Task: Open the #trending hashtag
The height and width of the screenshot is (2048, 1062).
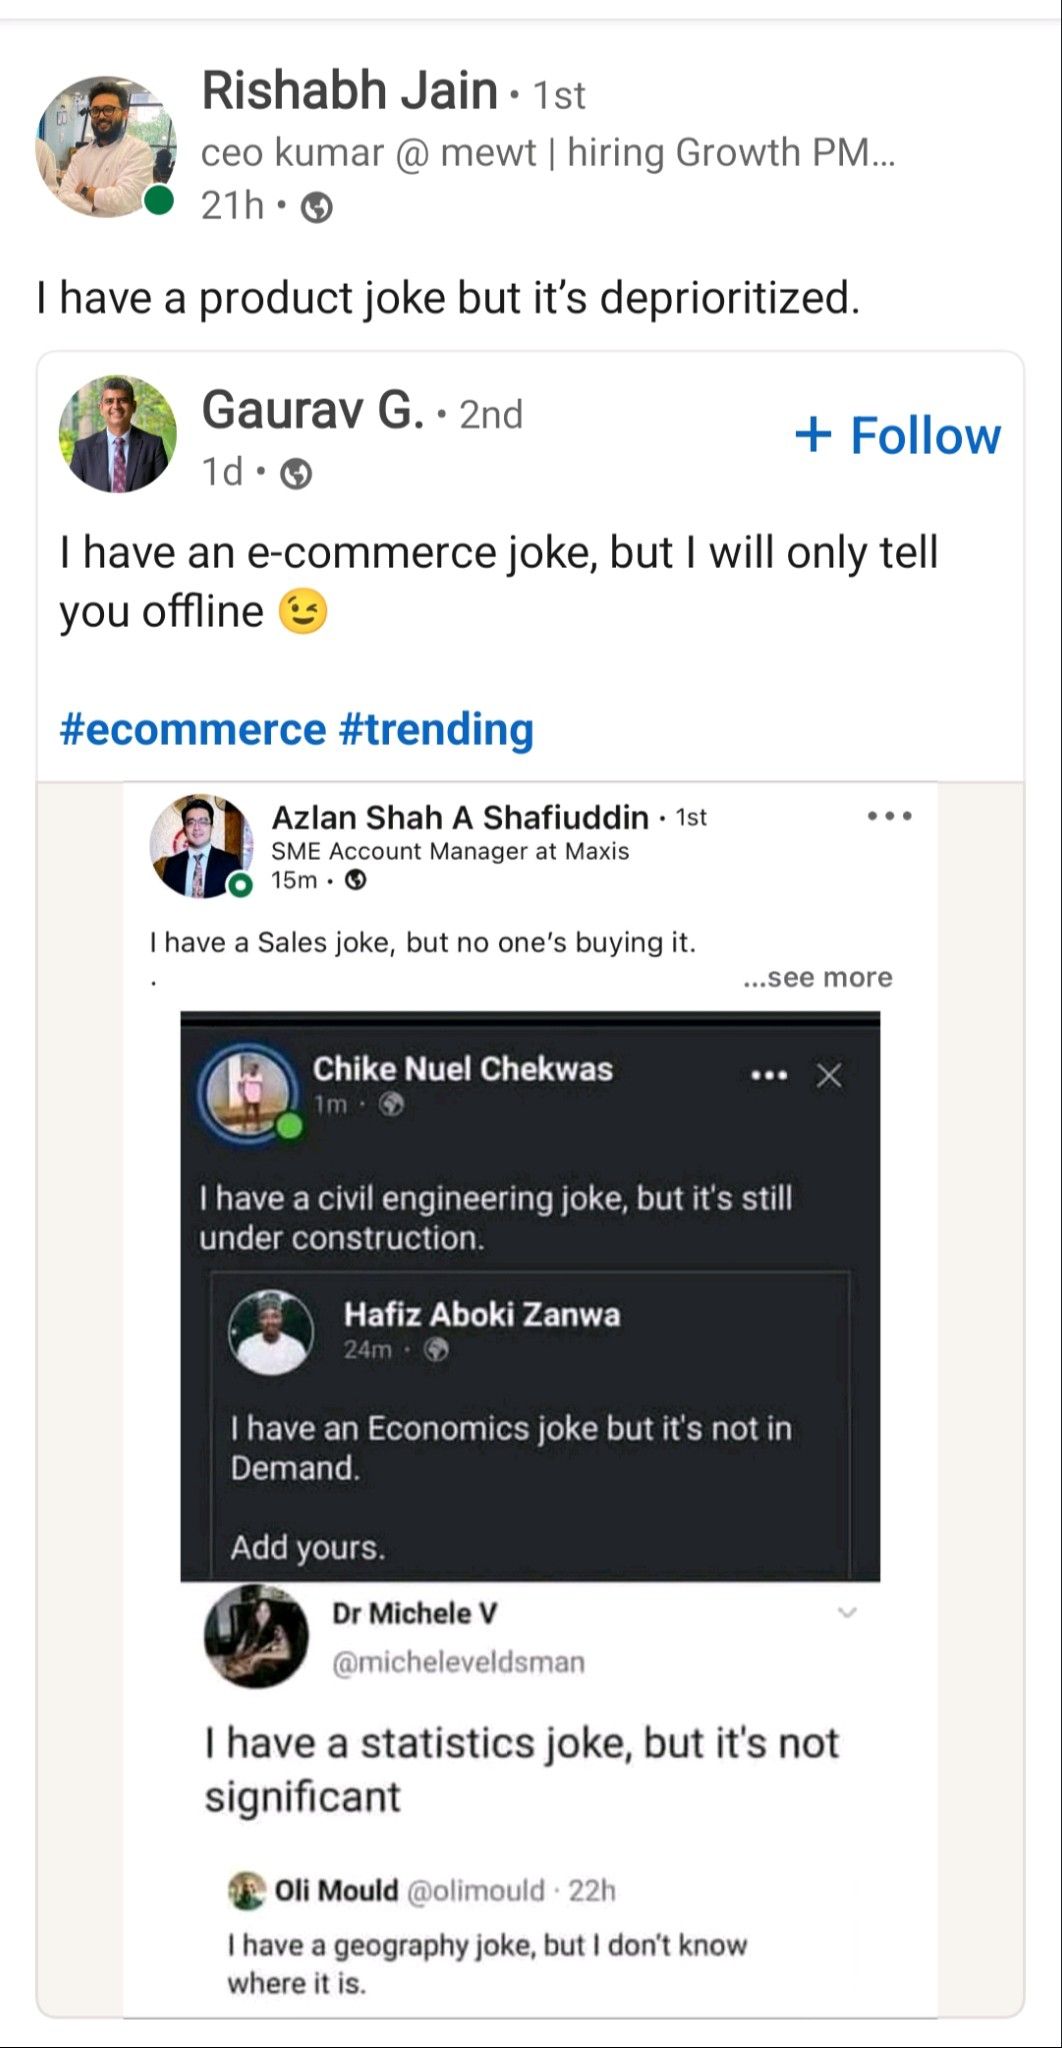Action: 436,729
